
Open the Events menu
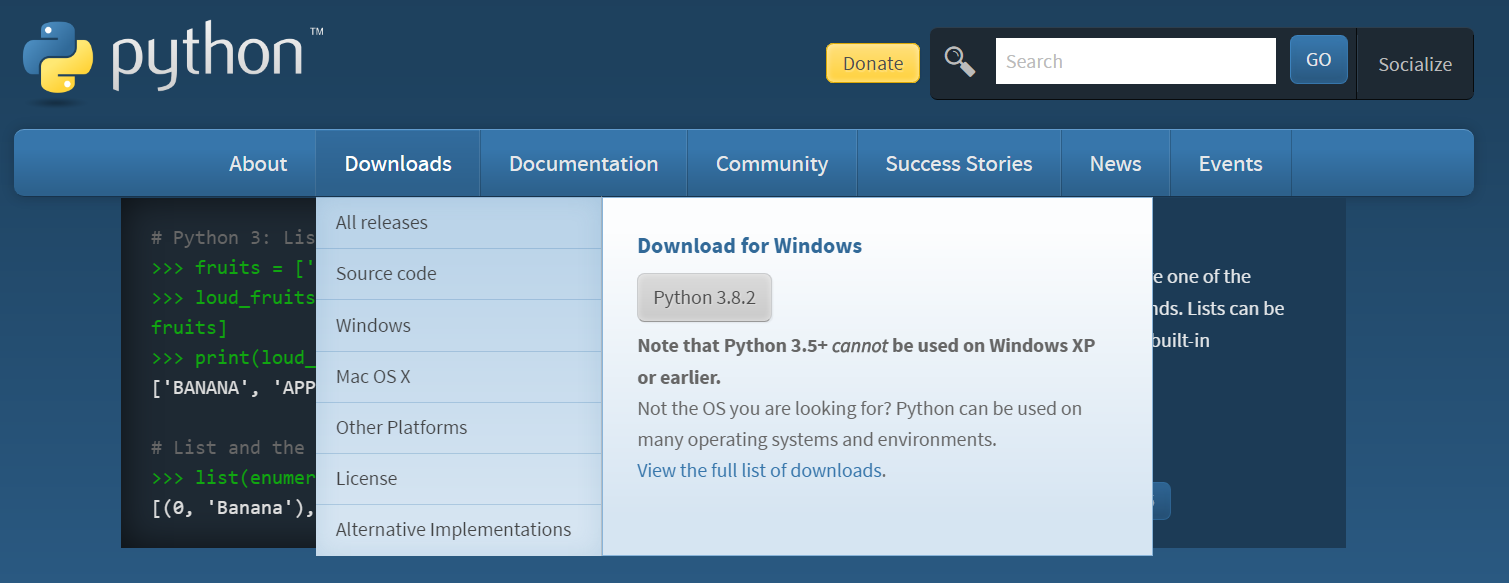(1230, 164)
